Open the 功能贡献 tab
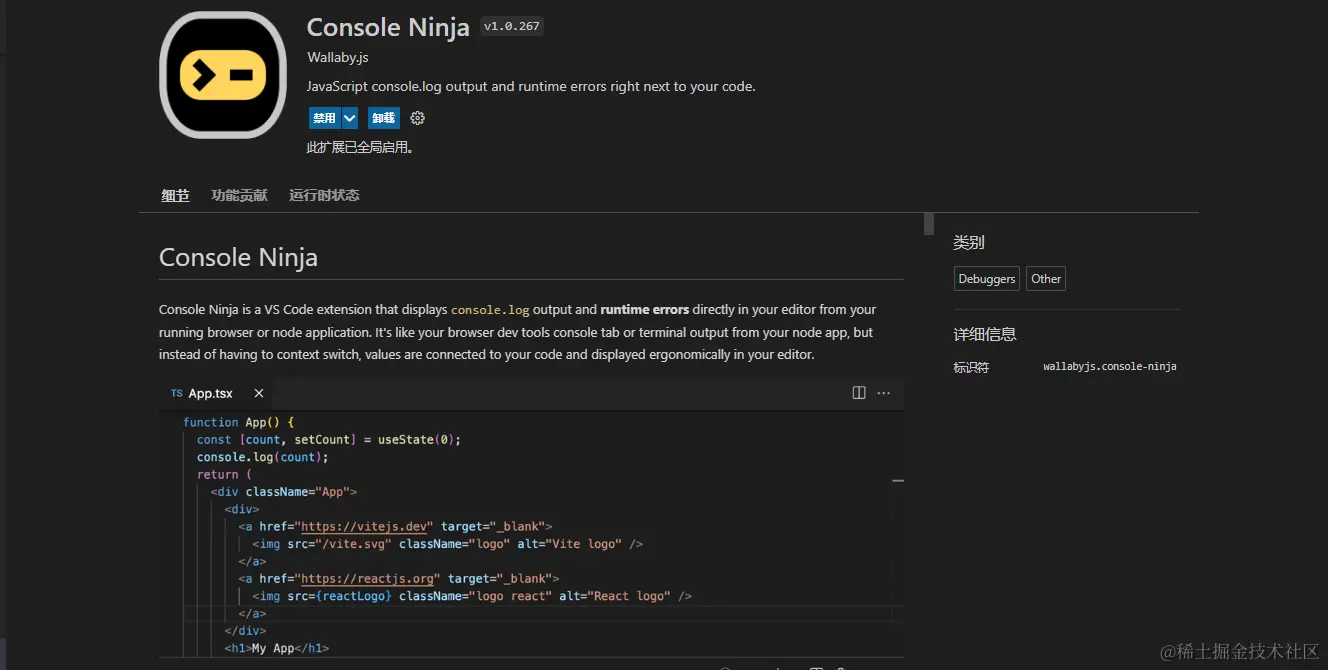 coord(239,196)
